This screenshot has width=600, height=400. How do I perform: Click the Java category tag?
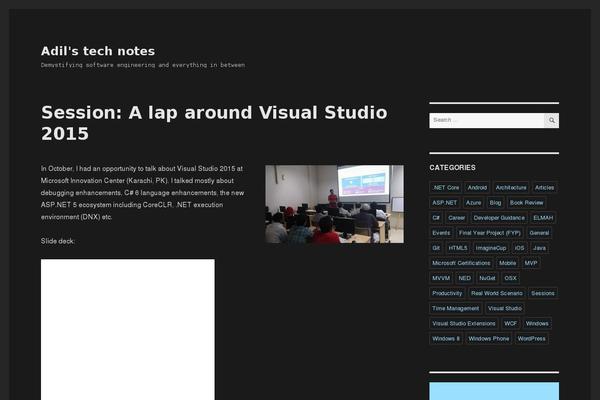[x=540, y=248]
